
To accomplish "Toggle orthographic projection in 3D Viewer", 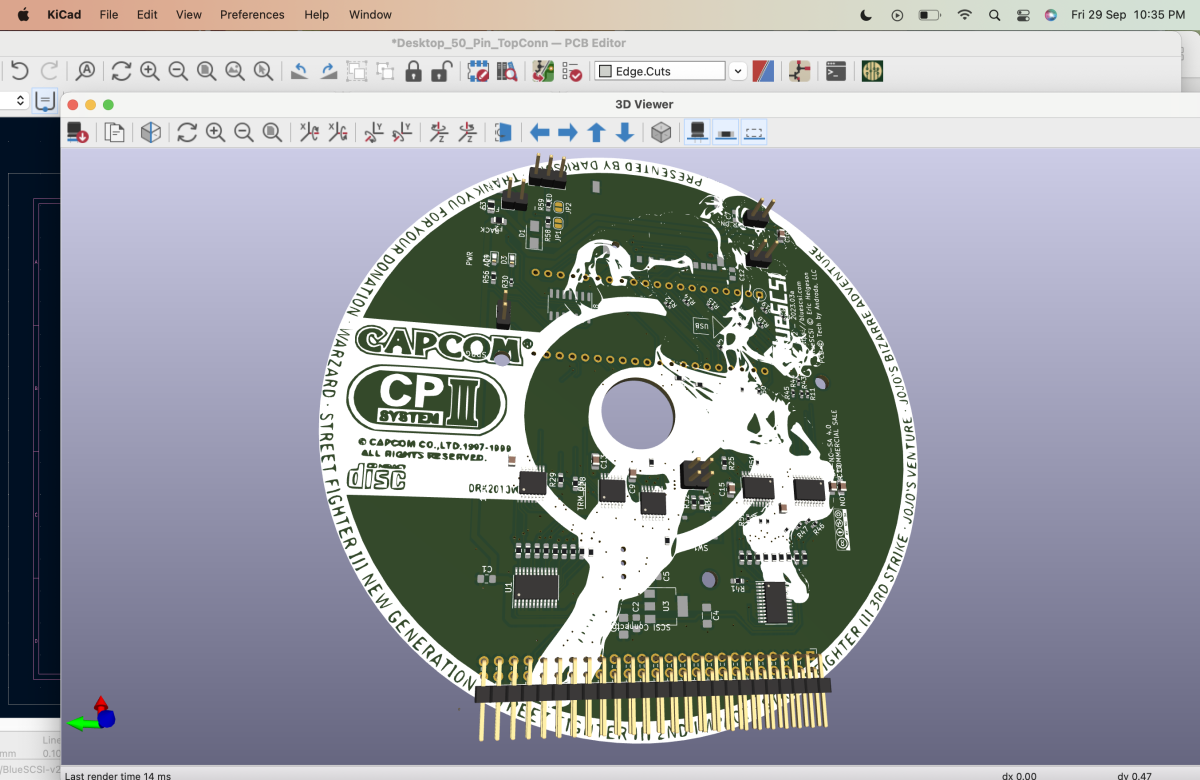I will click(661, 132).
